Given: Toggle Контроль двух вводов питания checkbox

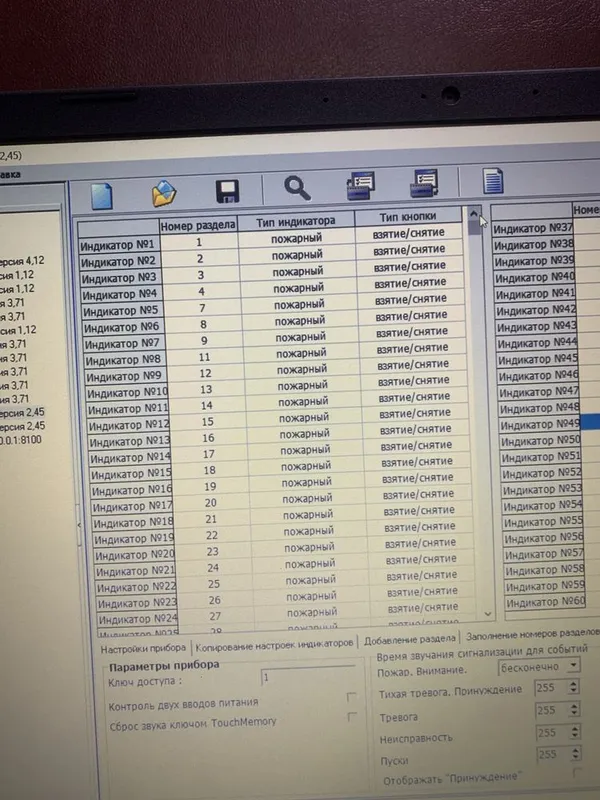Looking at the screenshot, I should 351,697.
